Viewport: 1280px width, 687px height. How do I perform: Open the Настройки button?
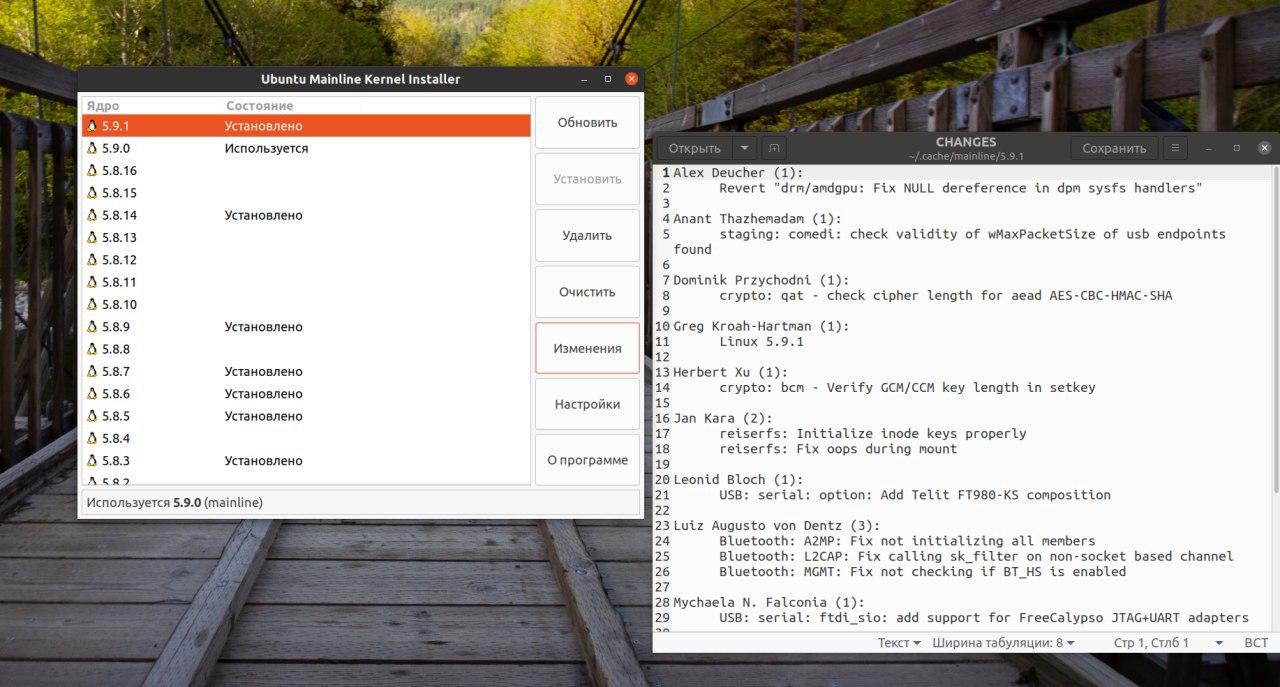(587, 405)
